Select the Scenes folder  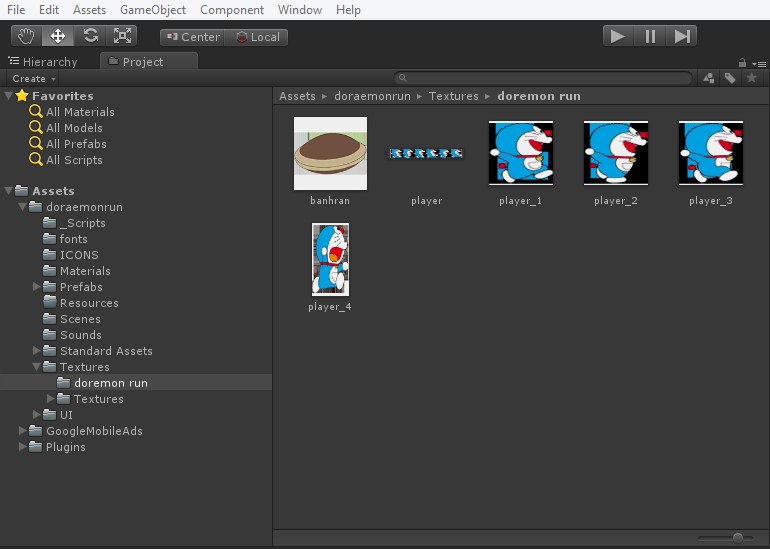click(x=80, y=319)
